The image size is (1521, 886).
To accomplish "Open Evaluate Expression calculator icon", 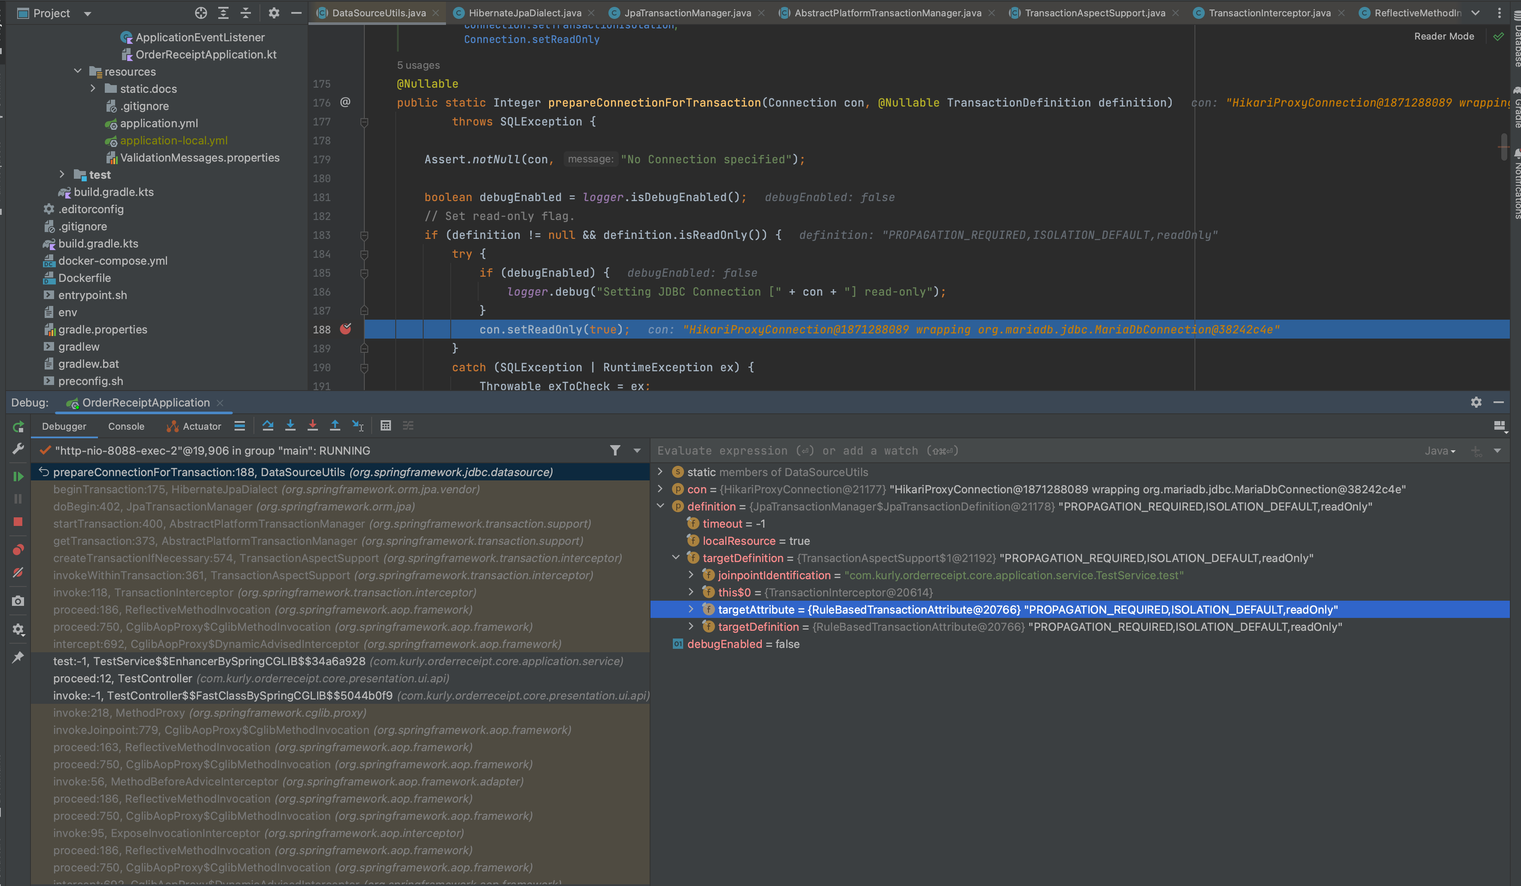I will coord(386,426).
